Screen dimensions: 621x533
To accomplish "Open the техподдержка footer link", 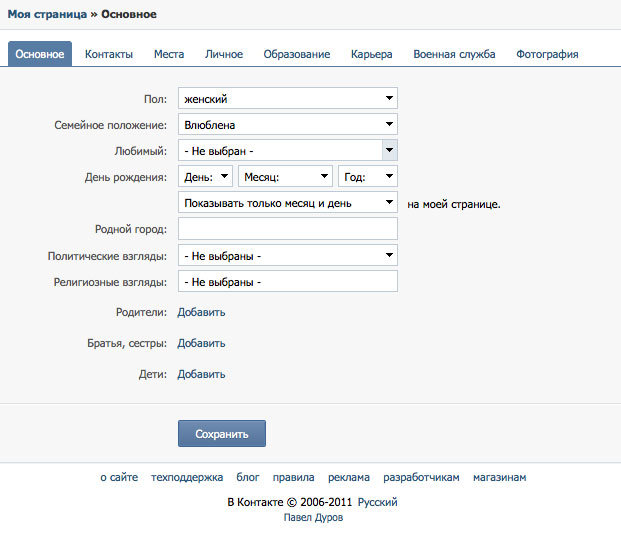I will click(187, 478).
